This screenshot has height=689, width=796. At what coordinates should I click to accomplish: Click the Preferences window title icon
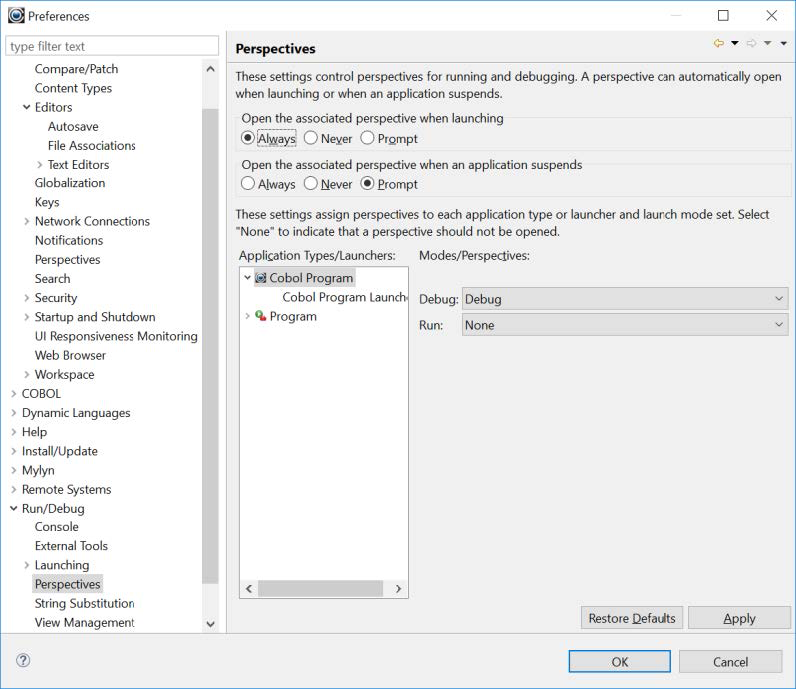(16, 16)
